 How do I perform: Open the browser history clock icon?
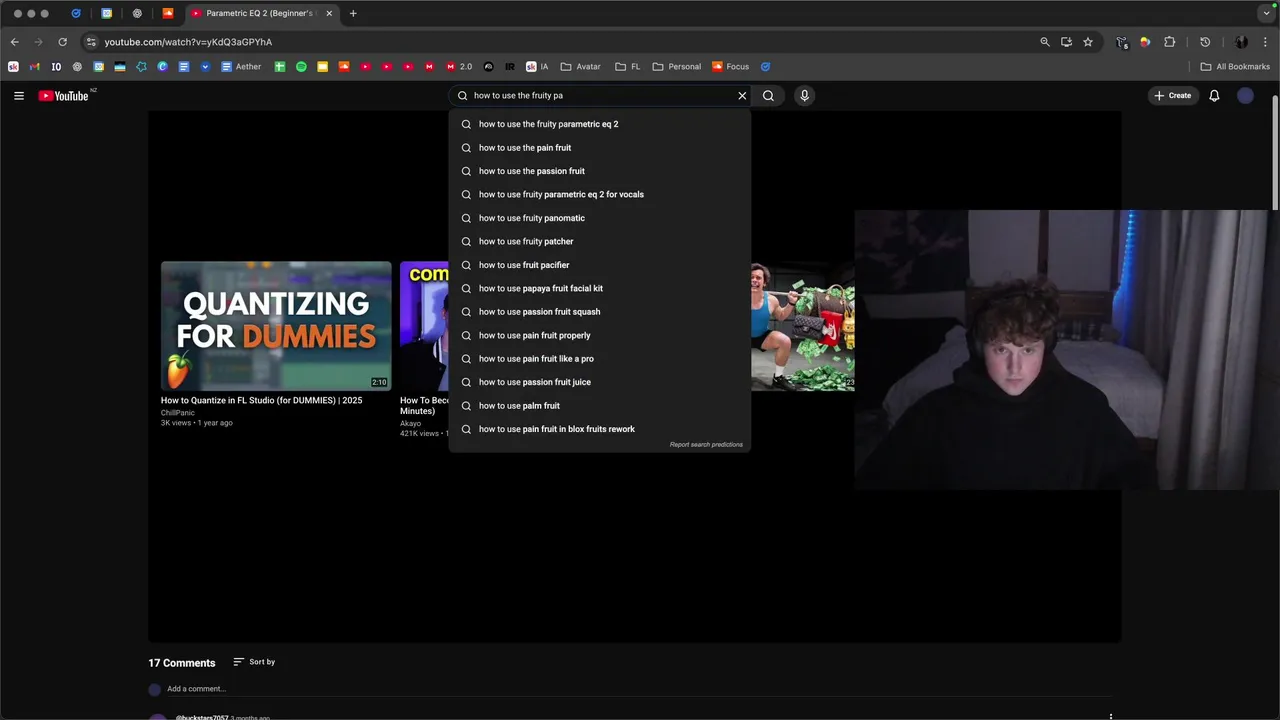[1205, 42]
